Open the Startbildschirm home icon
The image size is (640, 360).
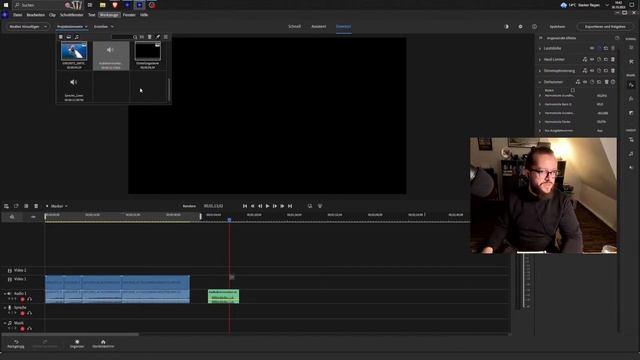[x=103, y=344]
